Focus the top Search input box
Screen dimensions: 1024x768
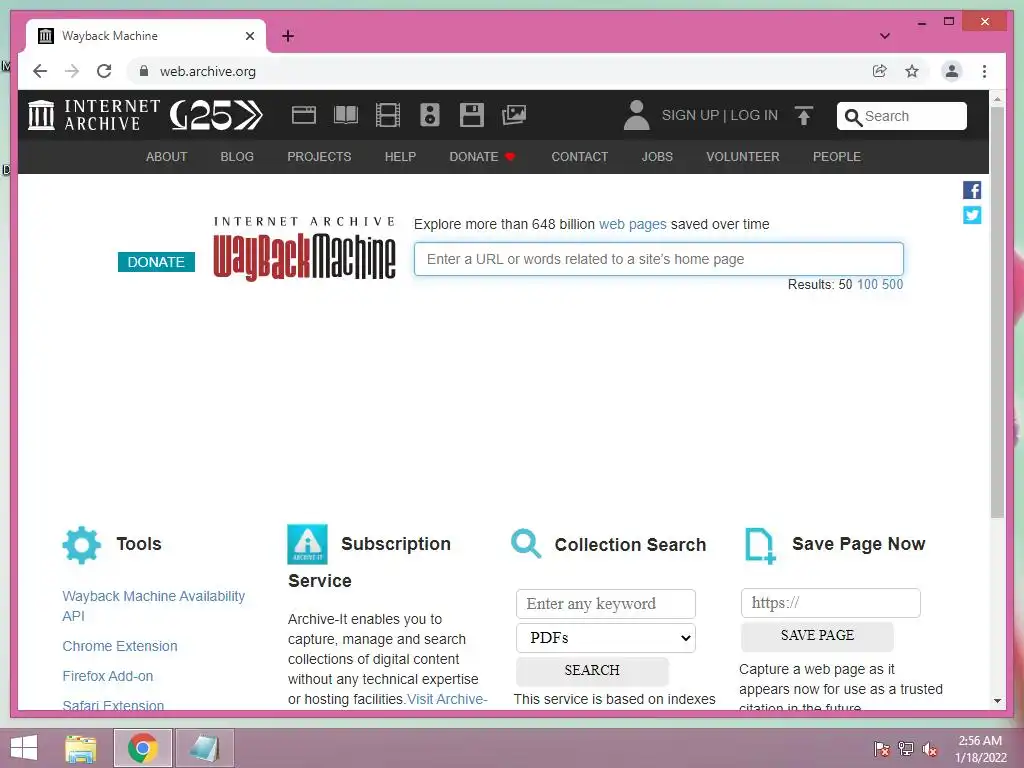click(x=901, y=116)
